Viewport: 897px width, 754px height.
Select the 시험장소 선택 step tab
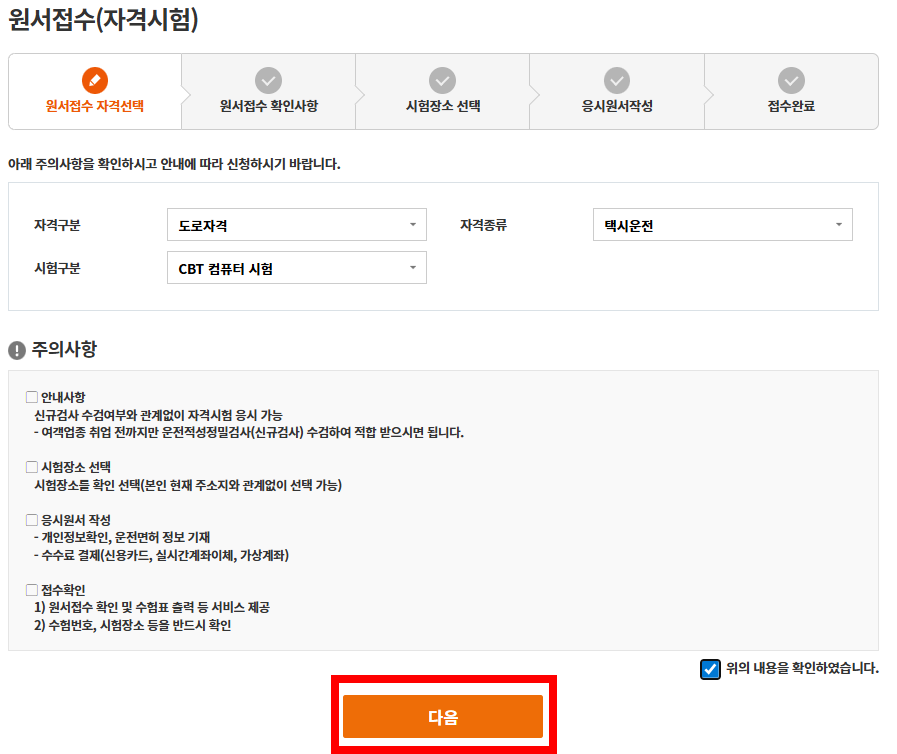click(x=443, y=92)
